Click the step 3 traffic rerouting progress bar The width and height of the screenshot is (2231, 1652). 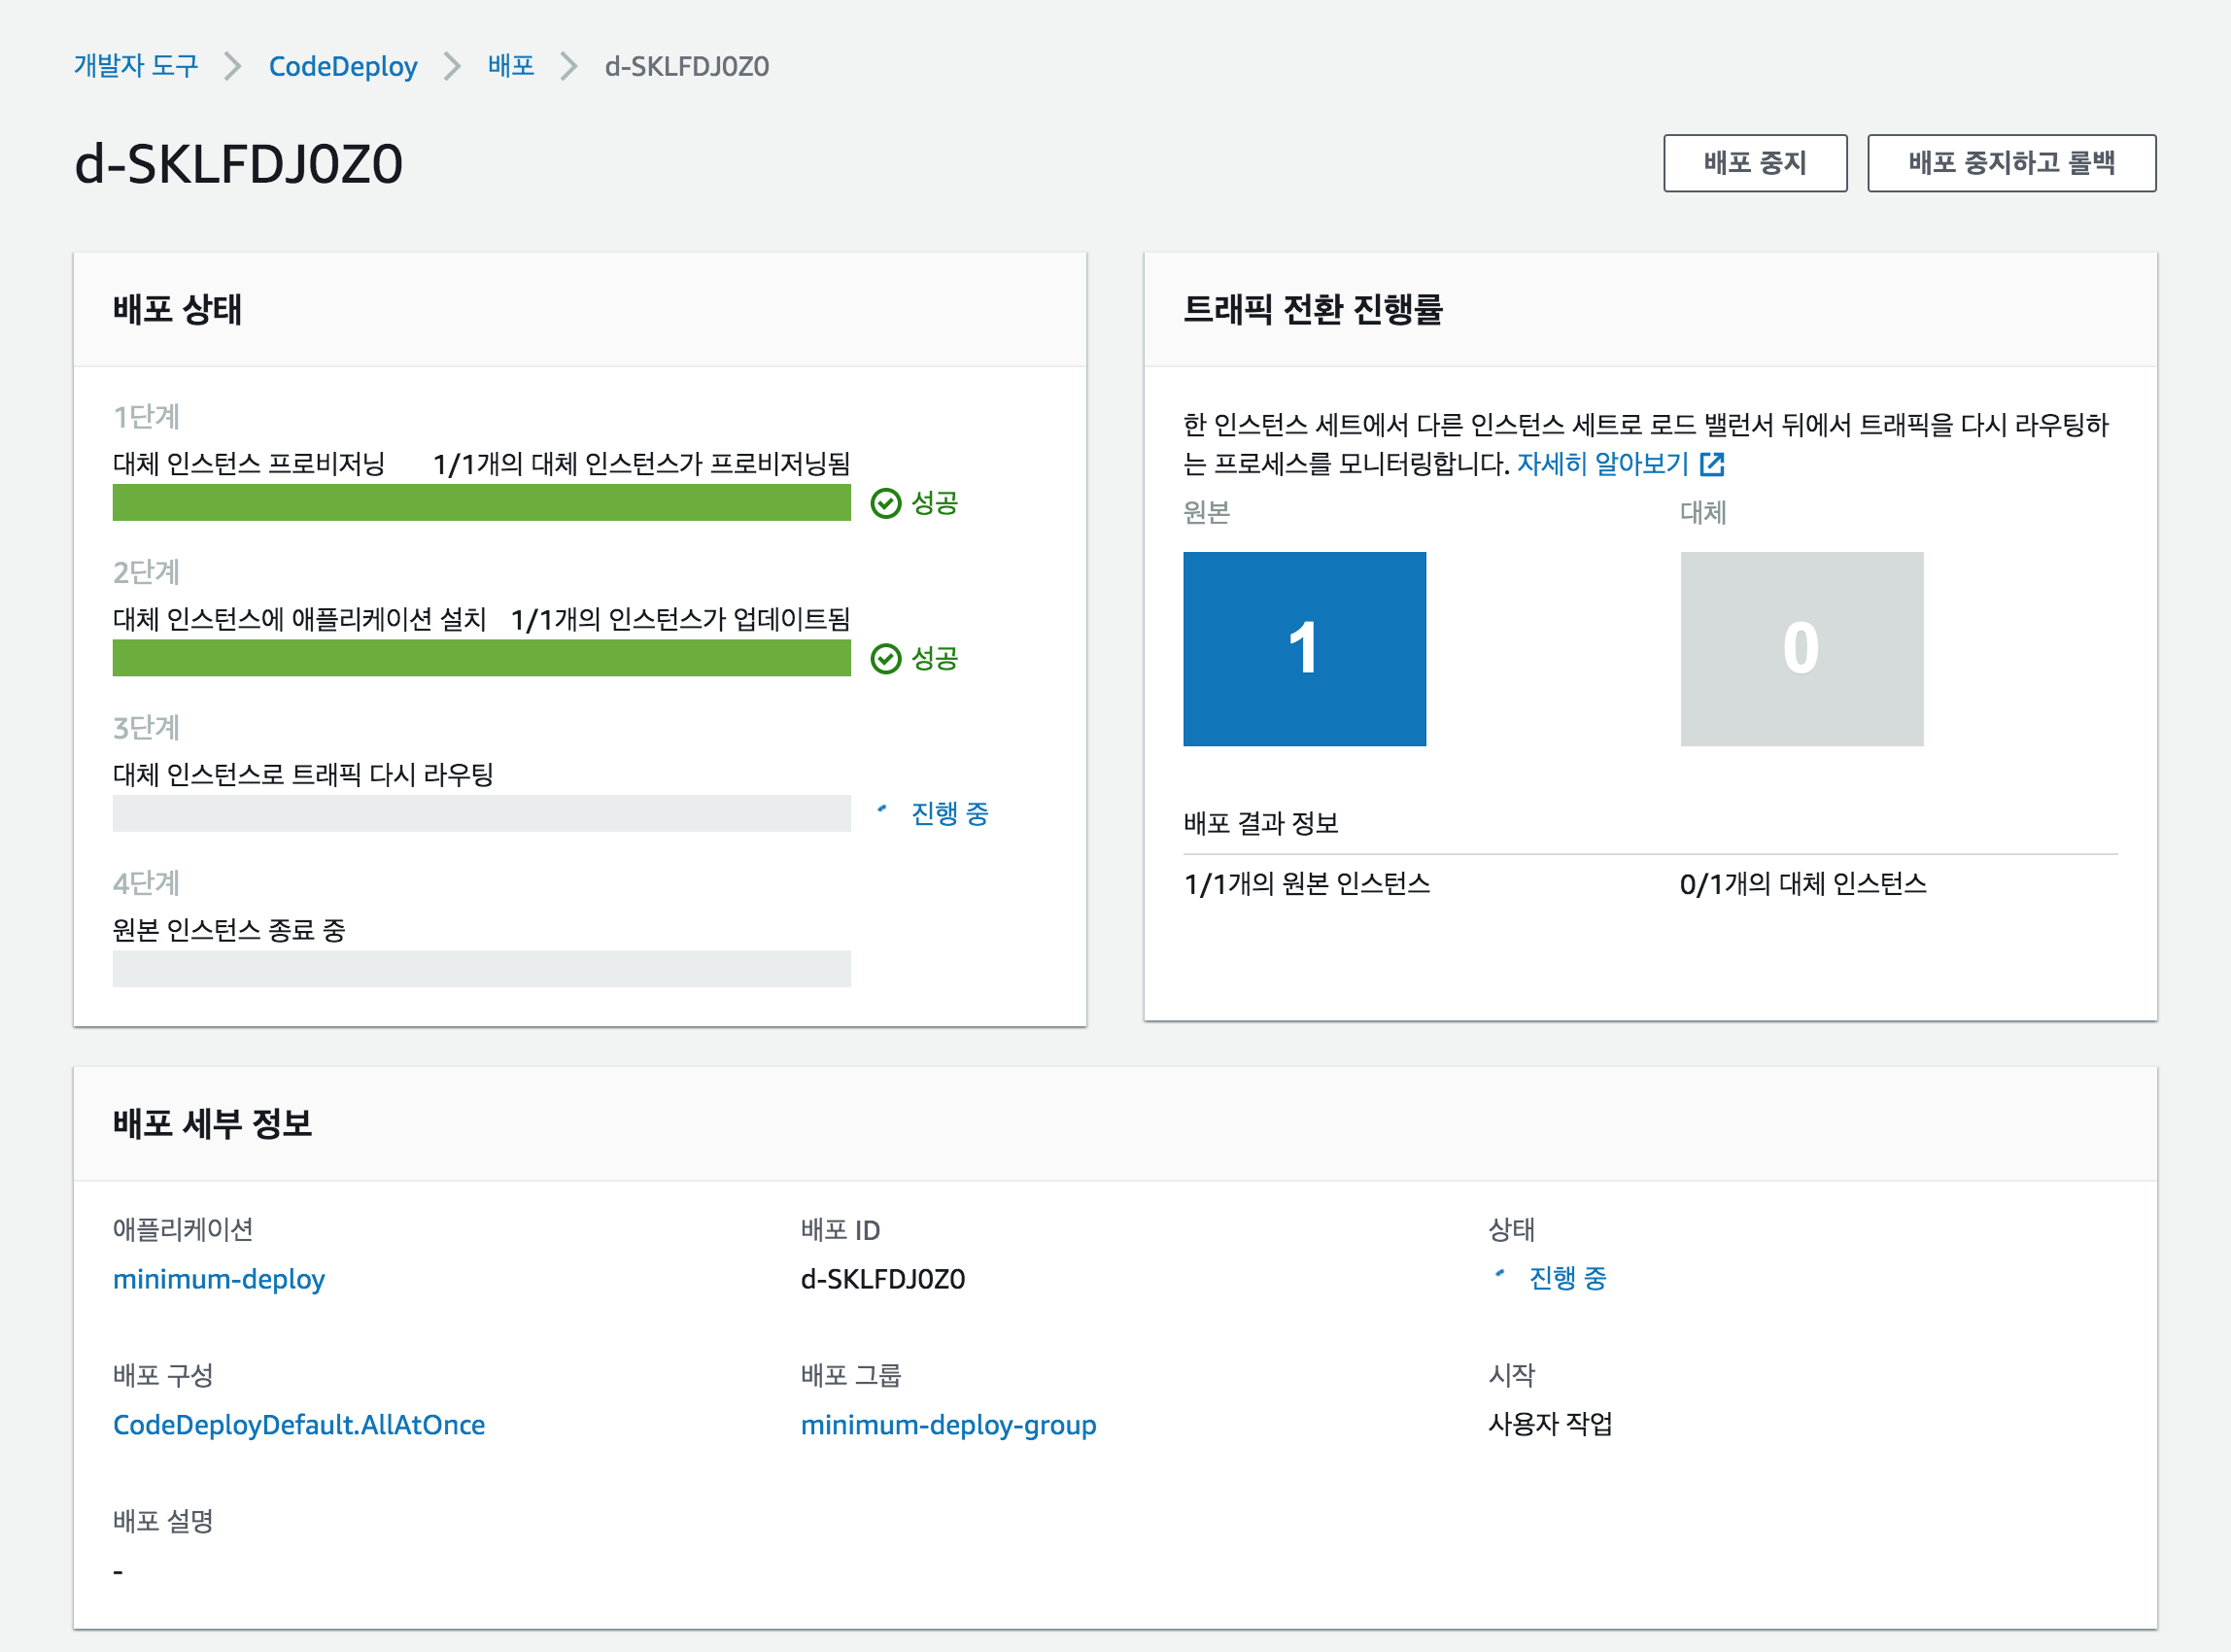click(x=481, y=814)
